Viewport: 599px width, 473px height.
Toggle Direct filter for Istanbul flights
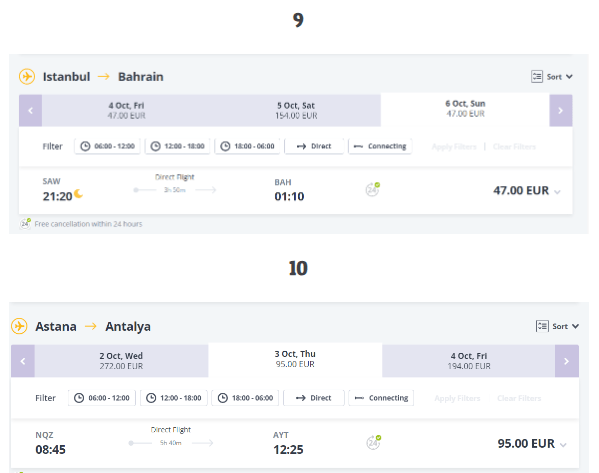[x=314, y=146]
